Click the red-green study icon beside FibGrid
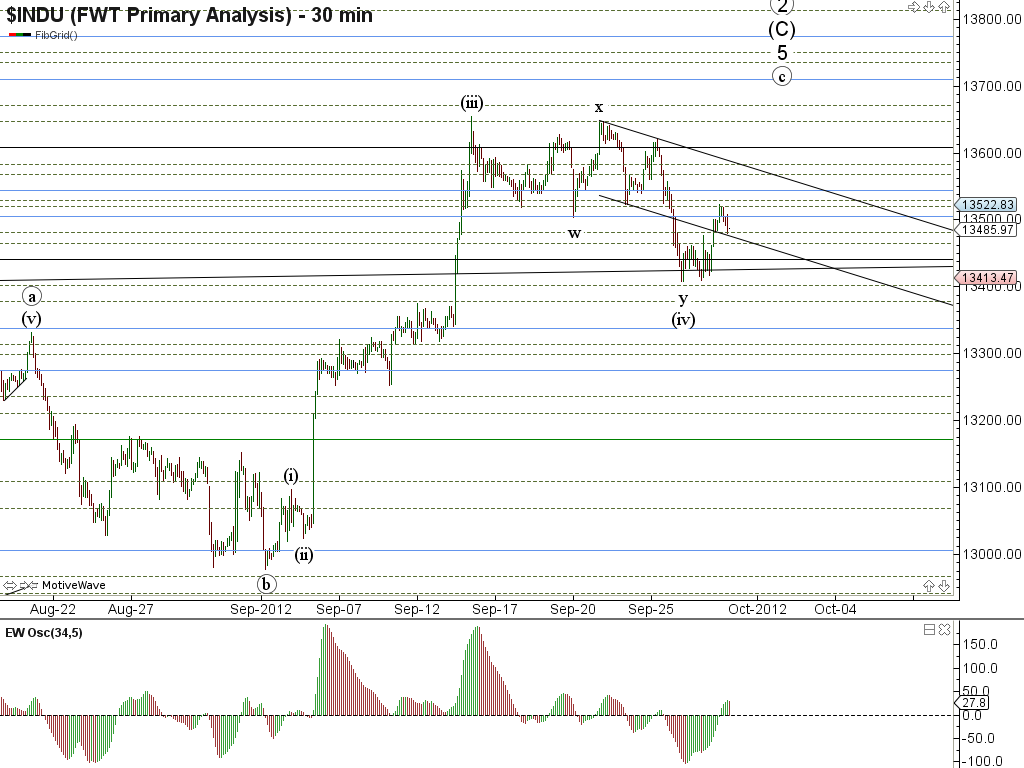1024x768 pixels. [19, 35]
